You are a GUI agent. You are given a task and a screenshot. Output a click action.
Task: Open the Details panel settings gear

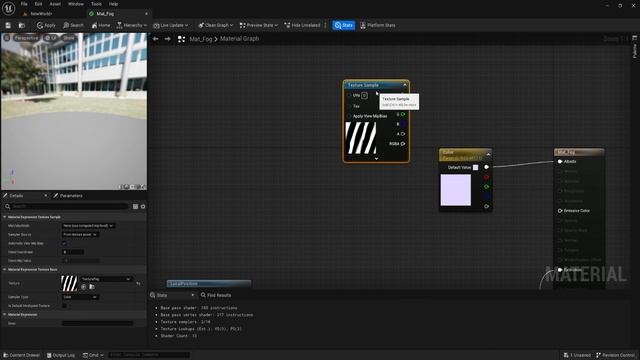coord(143,207)
